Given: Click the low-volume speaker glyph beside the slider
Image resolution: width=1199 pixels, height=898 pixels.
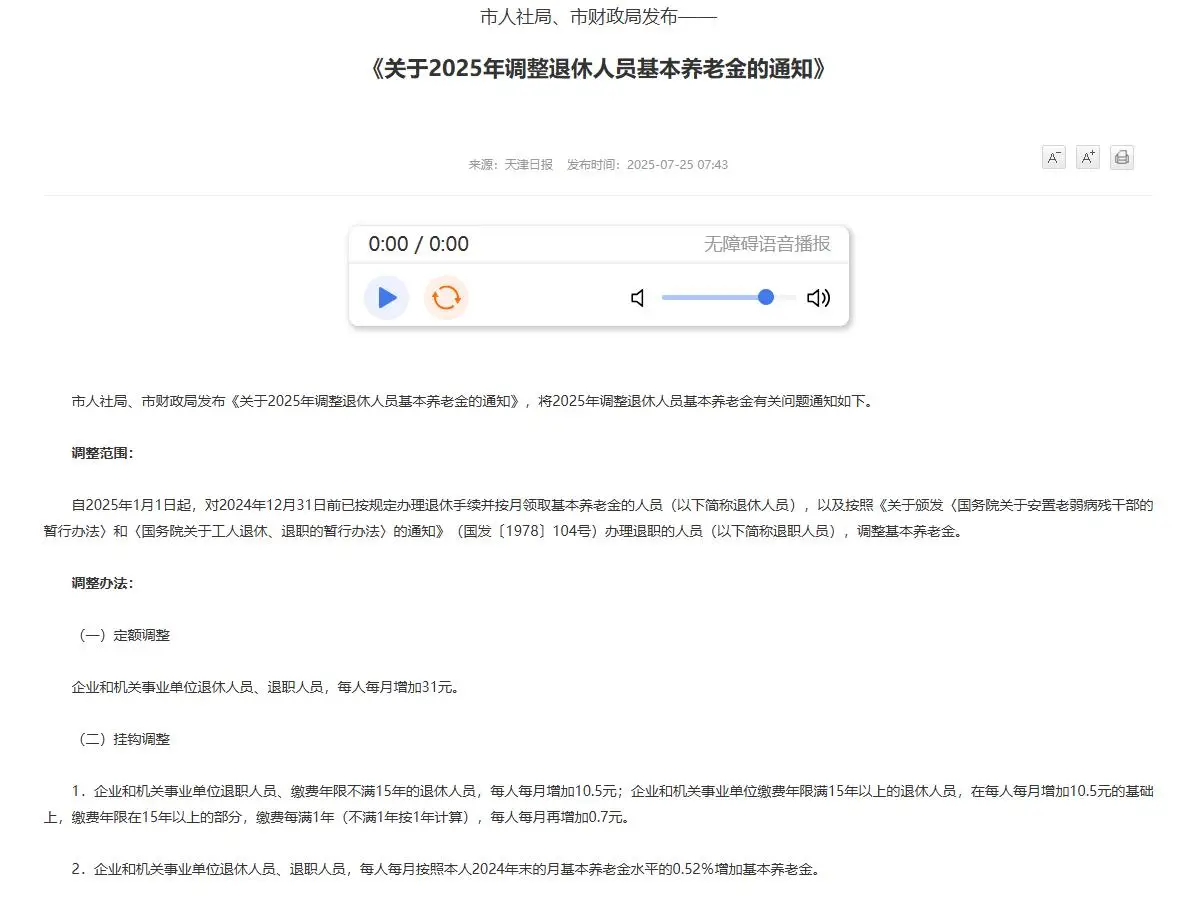Looking at the screenshot, I should coord(637,297).
